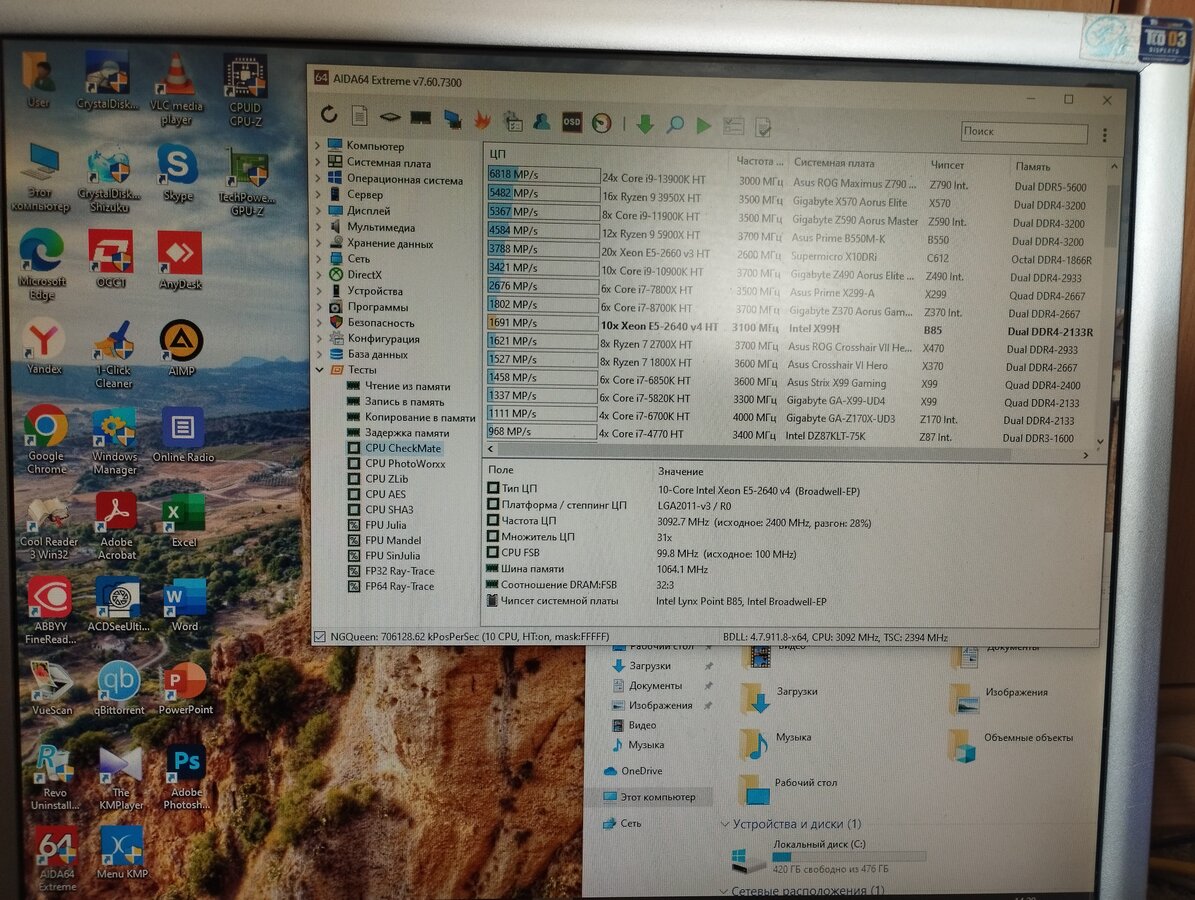Select FPU Julia benchmark
This screenshot has height=900, width=1195.
point(385,525)
